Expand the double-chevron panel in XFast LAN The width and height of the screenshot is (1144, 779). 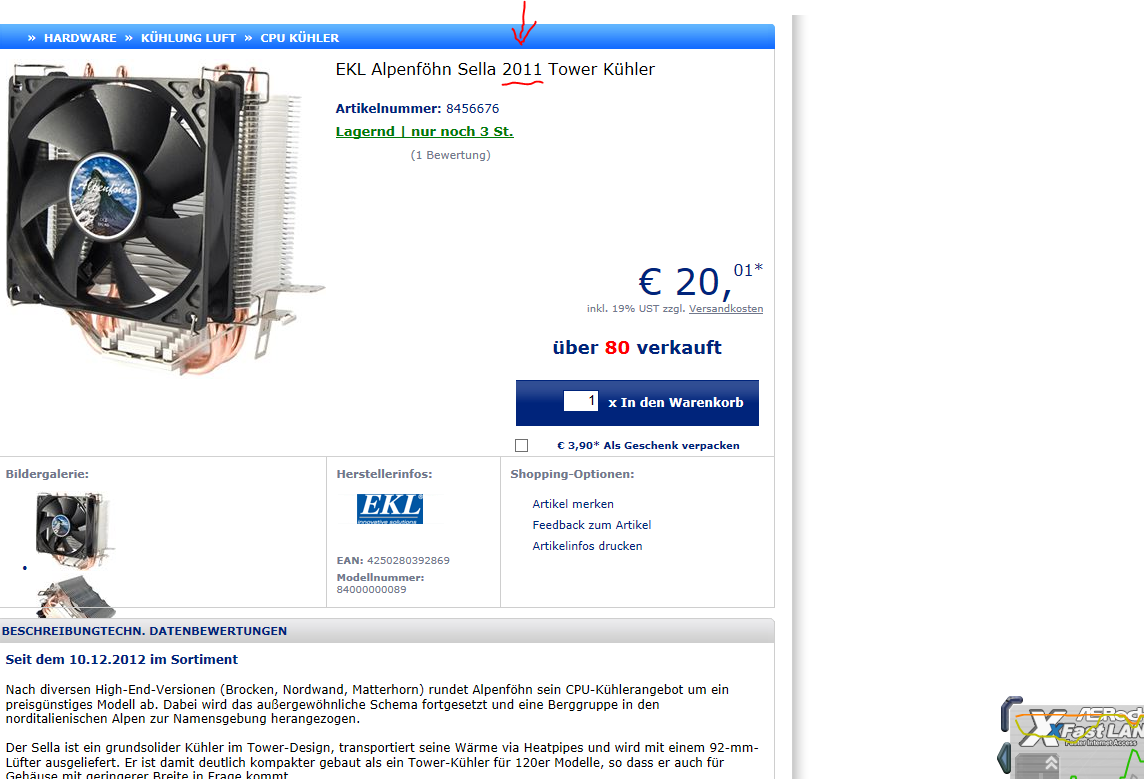[x=1051, y=764]
